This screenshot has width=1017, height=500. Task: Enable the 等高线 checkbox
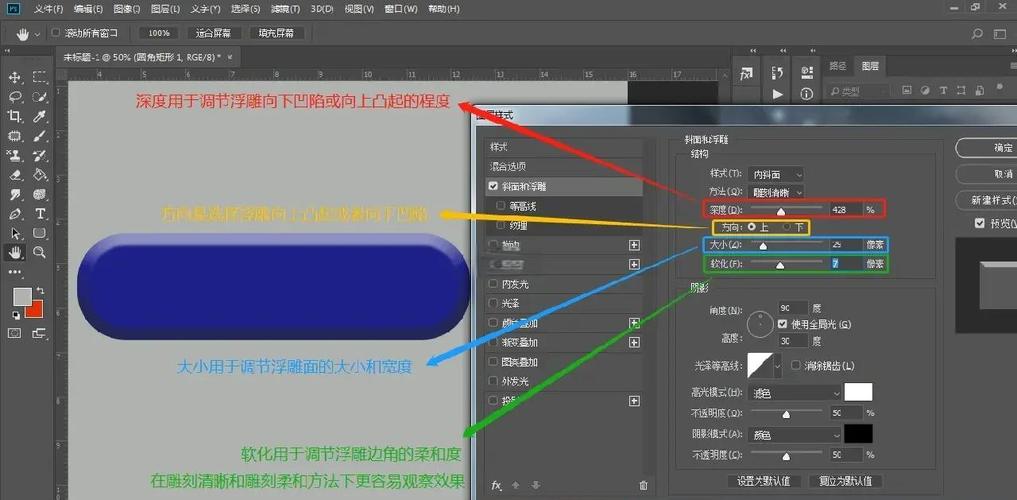(500, 206)
